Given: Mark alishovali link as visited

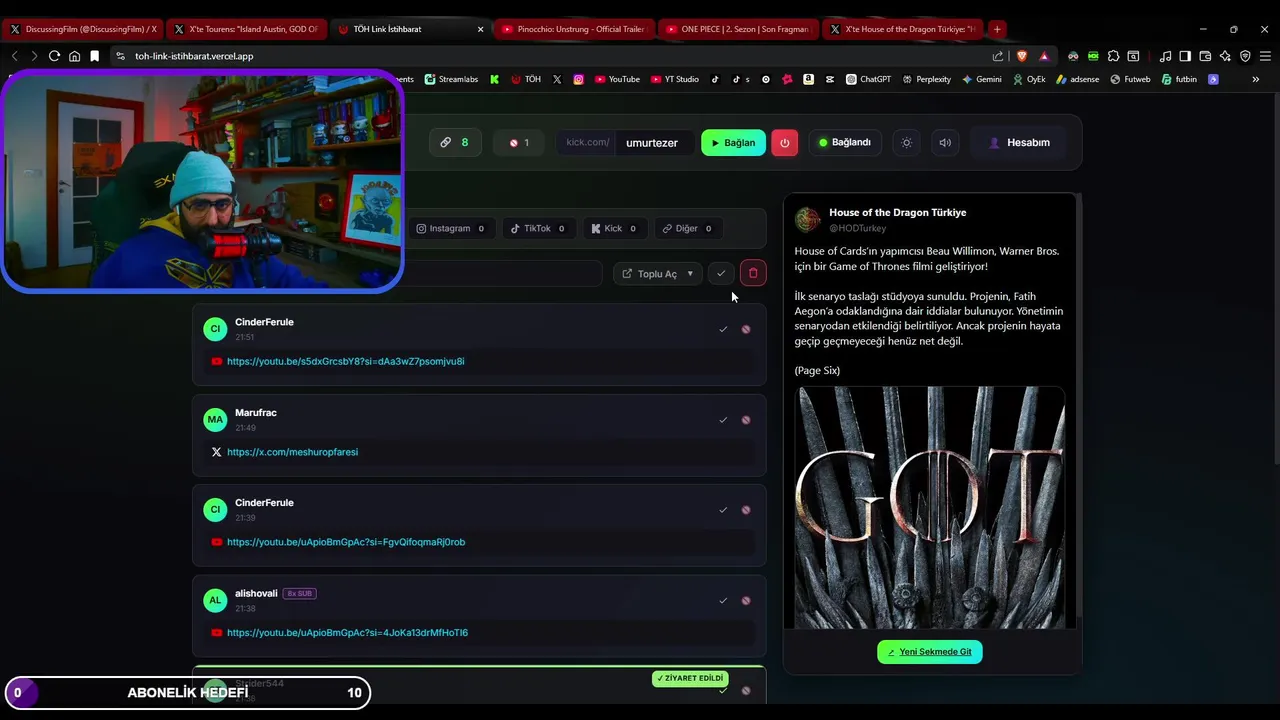Looking at the screenshot, I should [x=723, y=601].
